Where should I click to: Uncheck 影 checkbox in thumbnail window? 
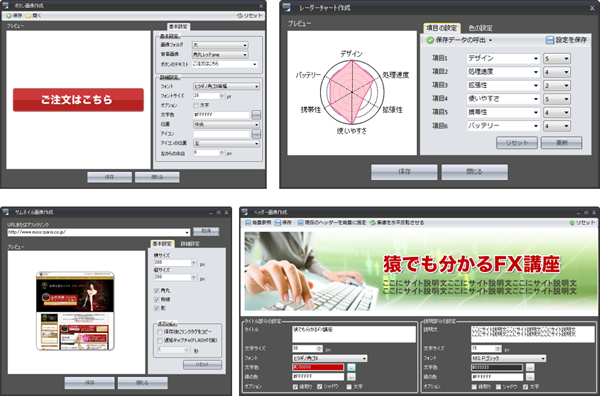[x=157, y=308]
